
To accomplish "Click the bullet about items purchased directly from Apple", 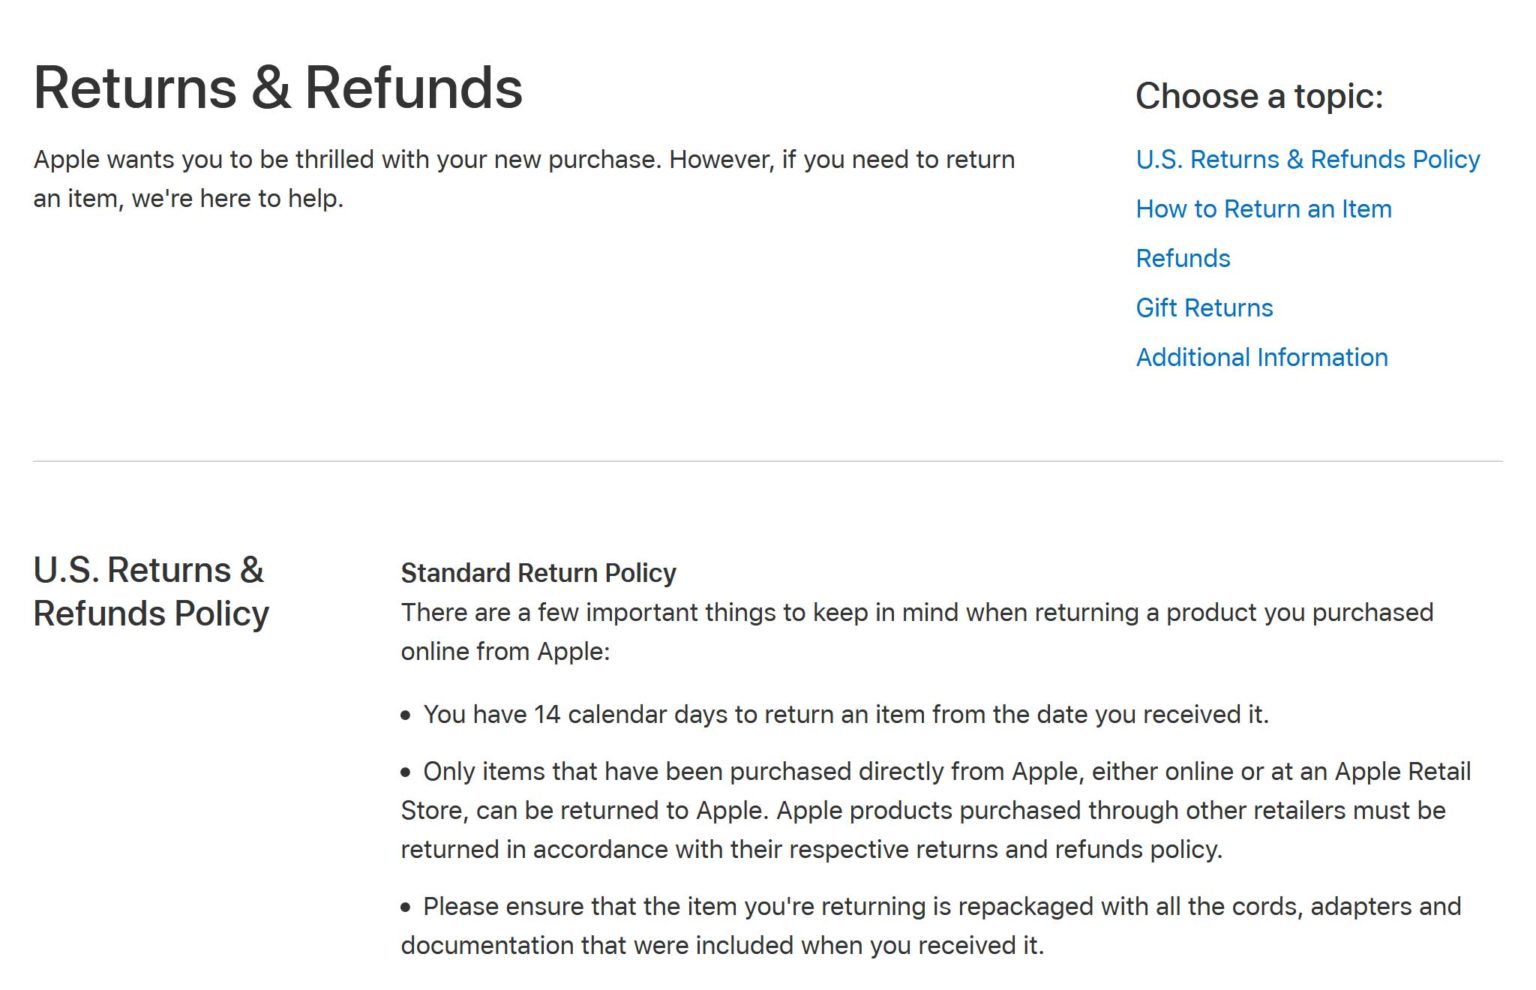I will (x=935, y=810).
